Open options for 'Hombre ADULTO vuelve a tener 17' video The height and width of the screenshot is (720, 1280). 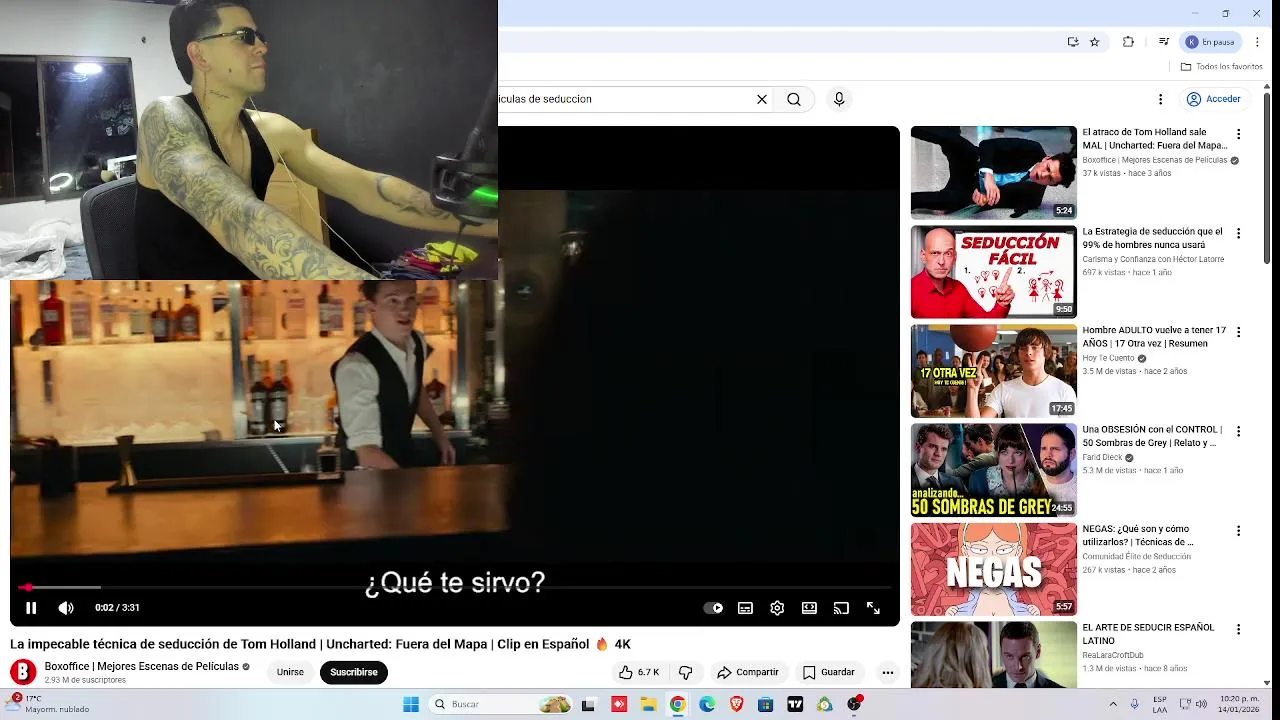coord(1238,332)
